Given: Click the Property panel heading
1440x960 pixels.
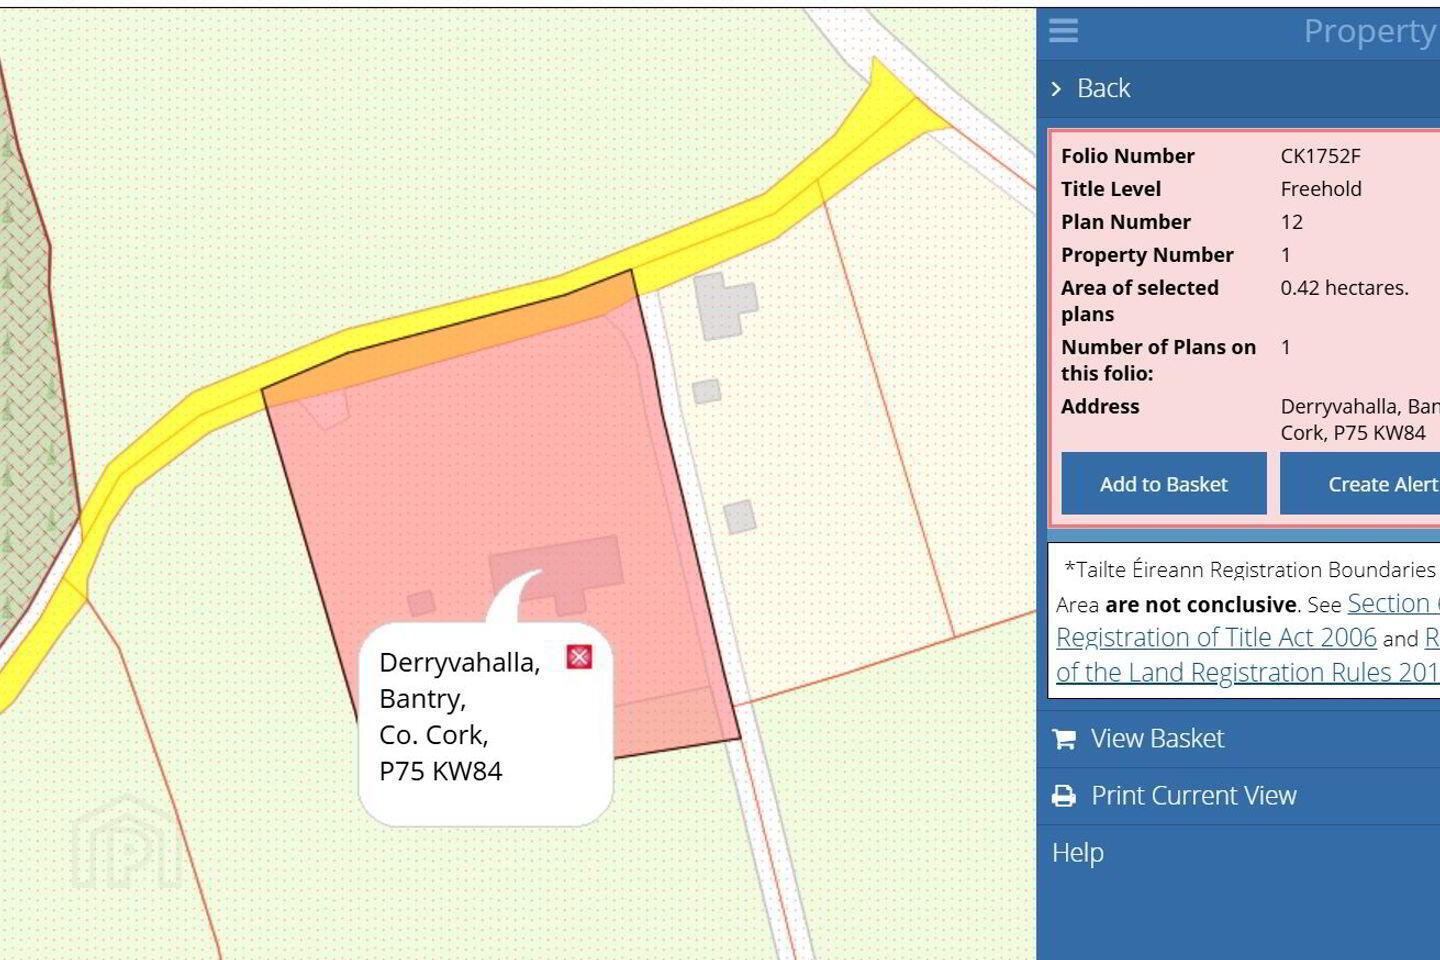Looking at the screenshot, I should tap(1371, 31).
